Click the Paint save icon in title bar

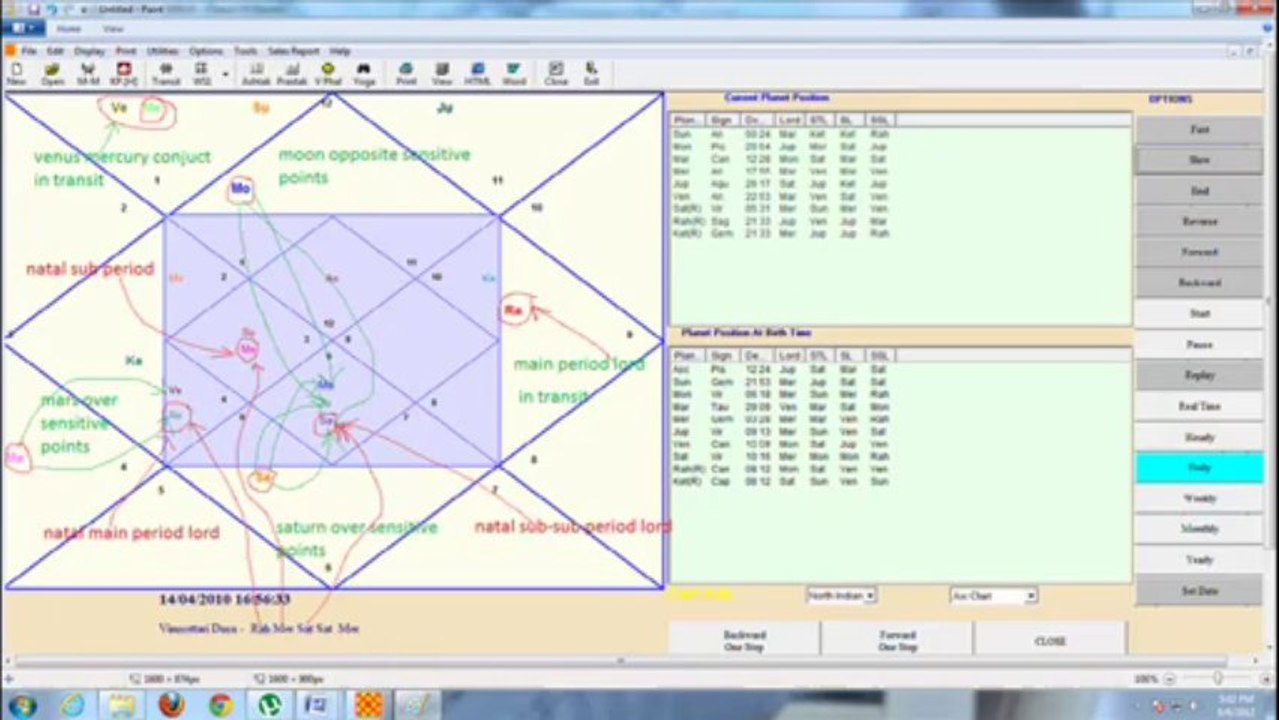coord(33,8)
